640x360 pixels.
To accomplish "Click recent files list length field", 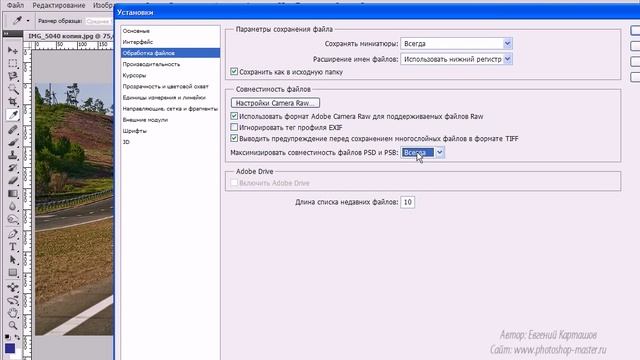I will pos(407,202).
